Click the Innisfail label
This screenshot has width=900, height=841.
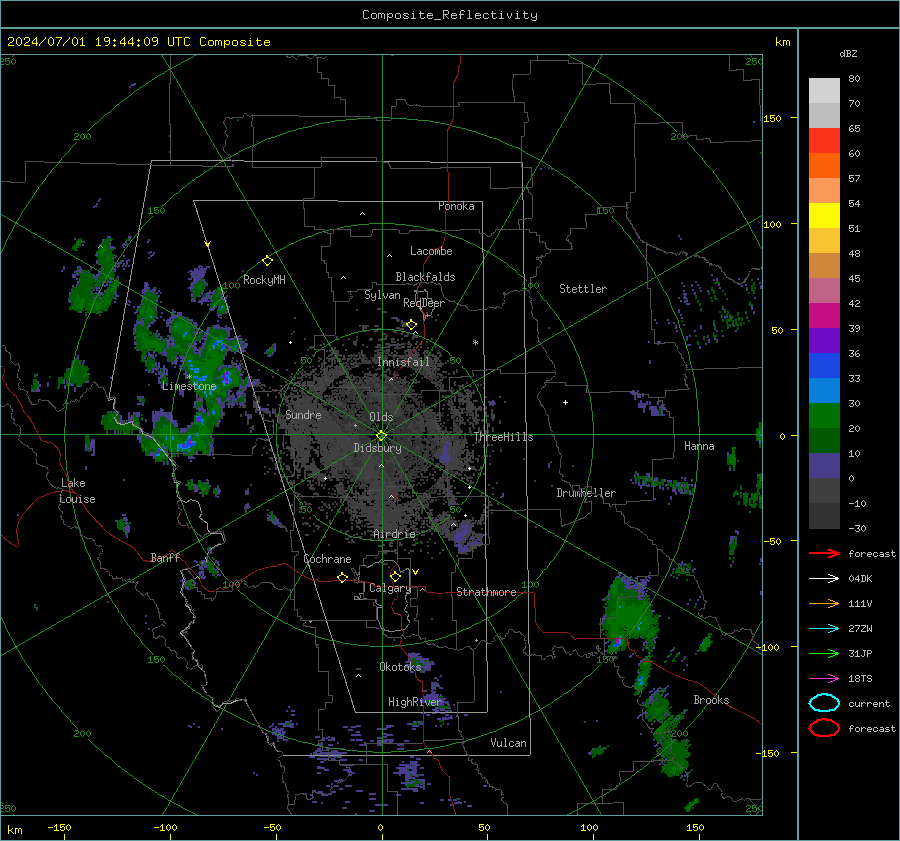point(404,362)
